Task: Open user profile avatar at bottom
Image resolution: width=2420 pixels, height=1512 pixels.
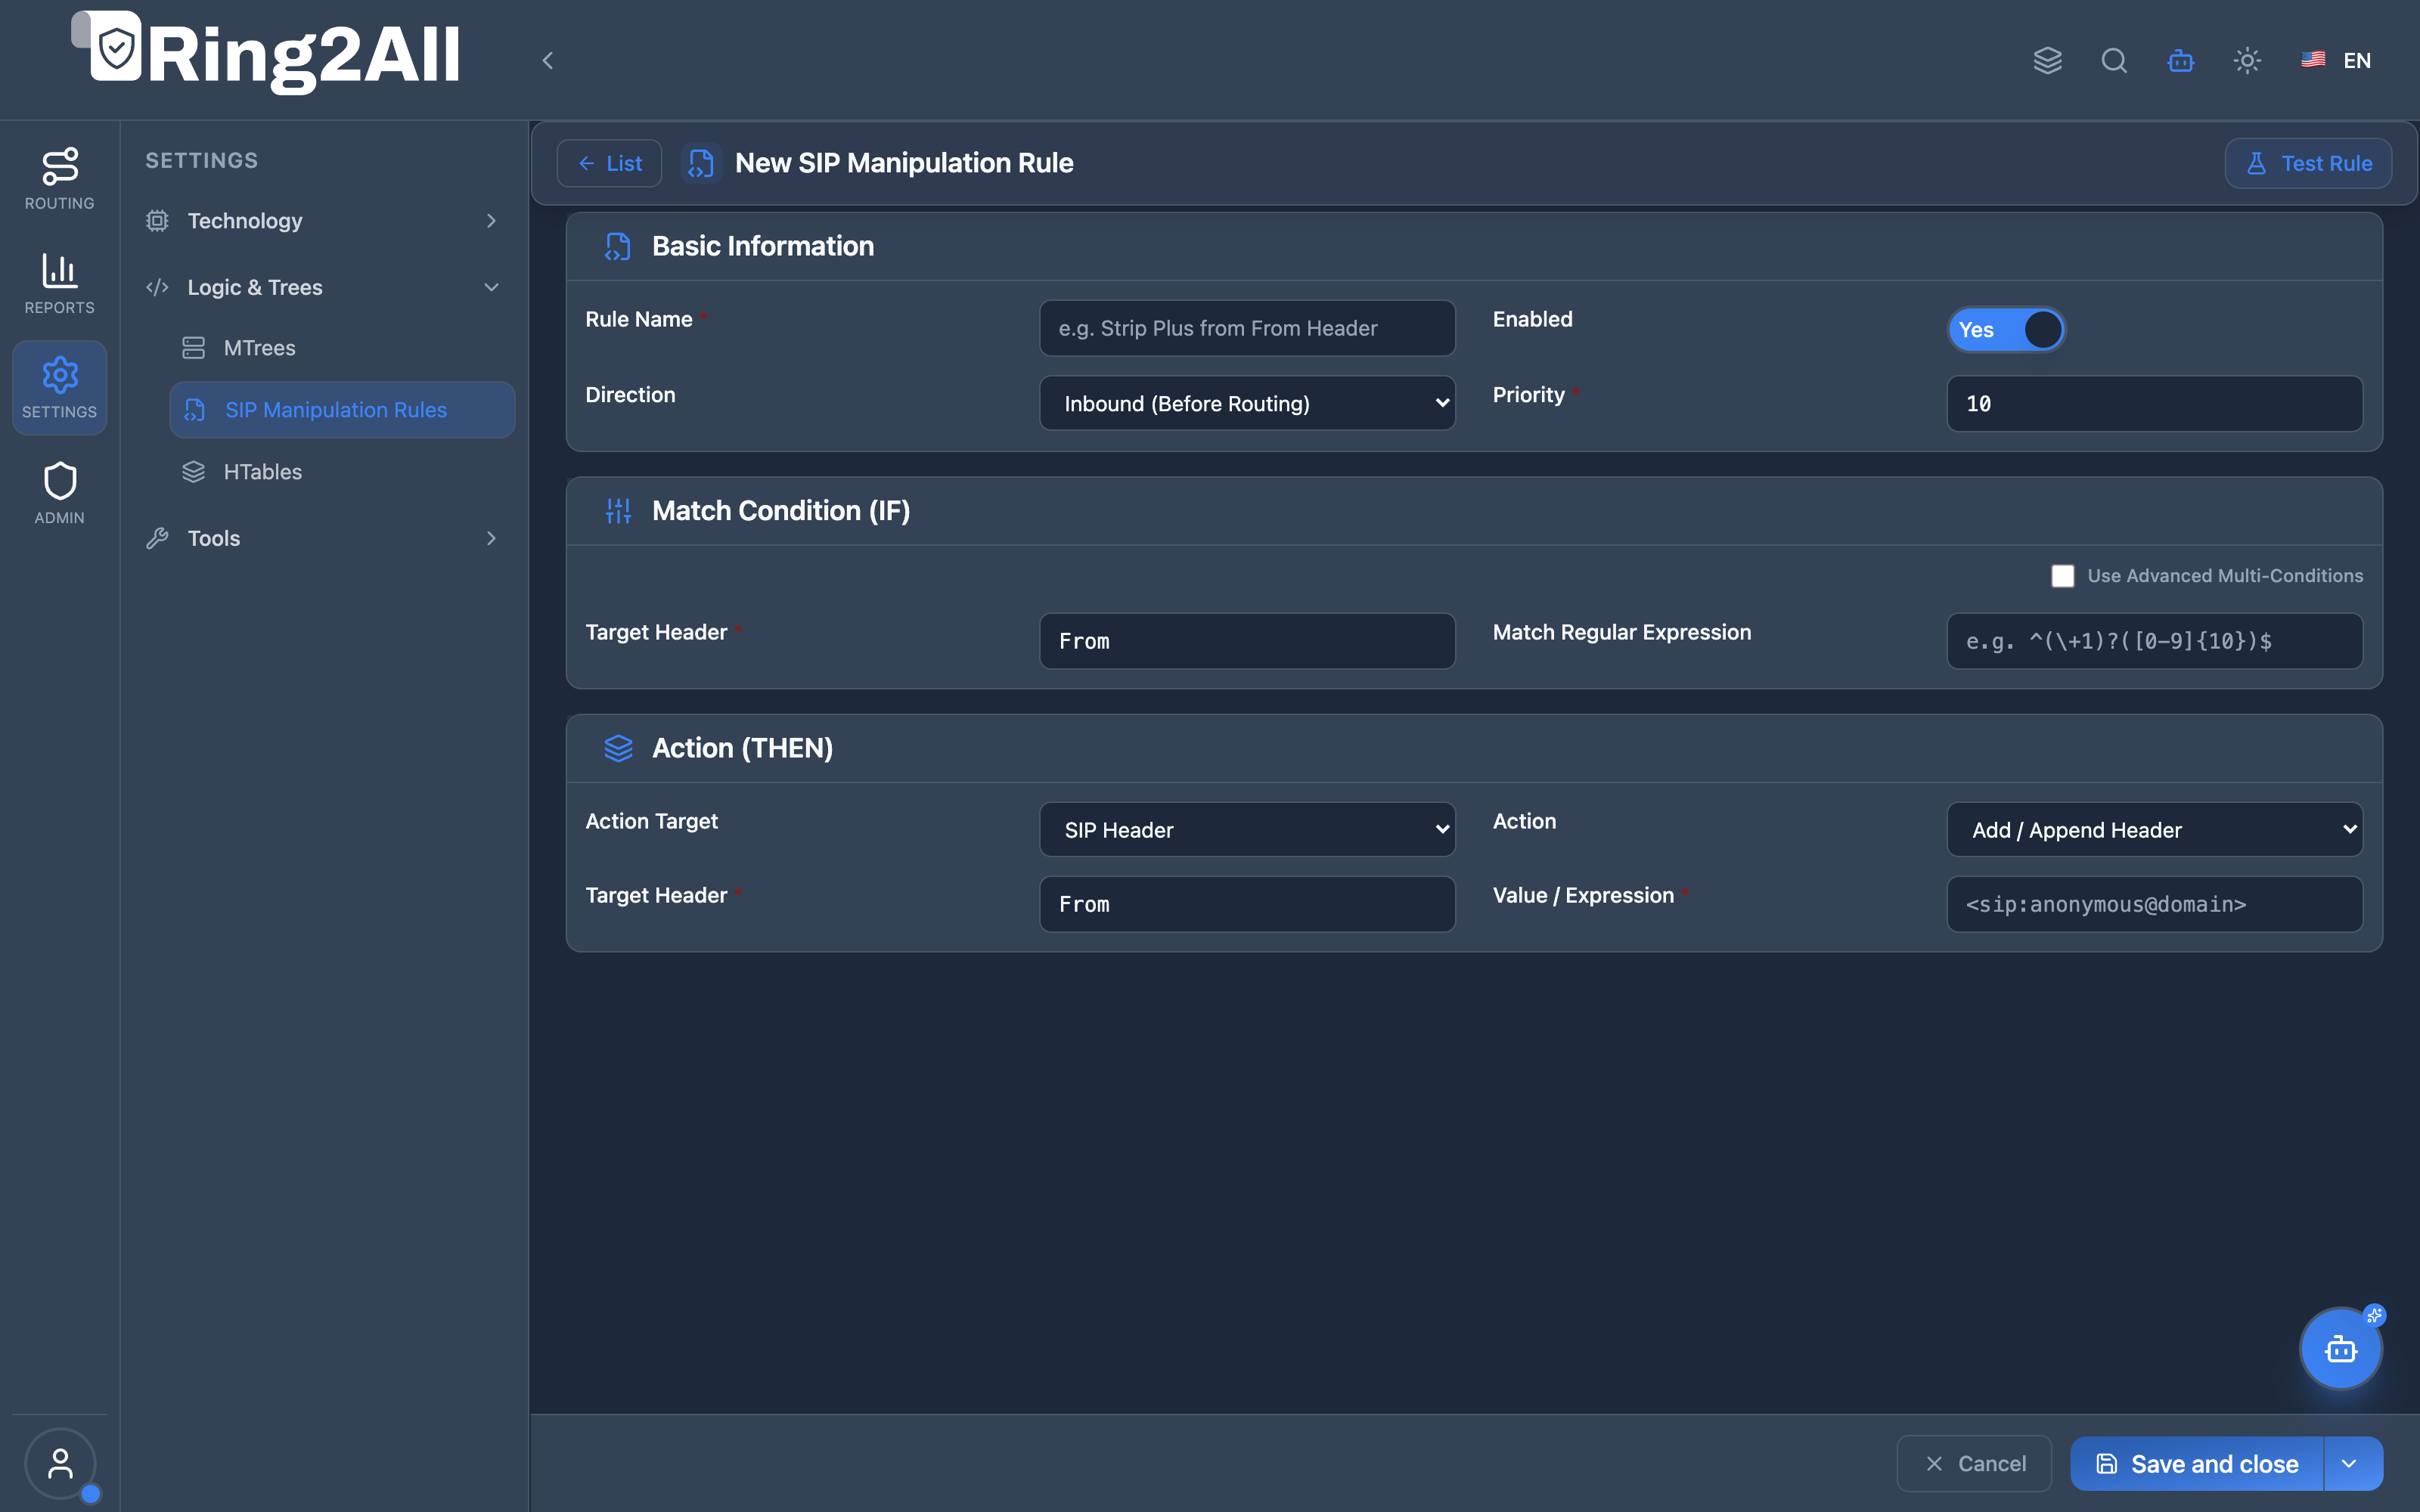Action: [60, 1463]
